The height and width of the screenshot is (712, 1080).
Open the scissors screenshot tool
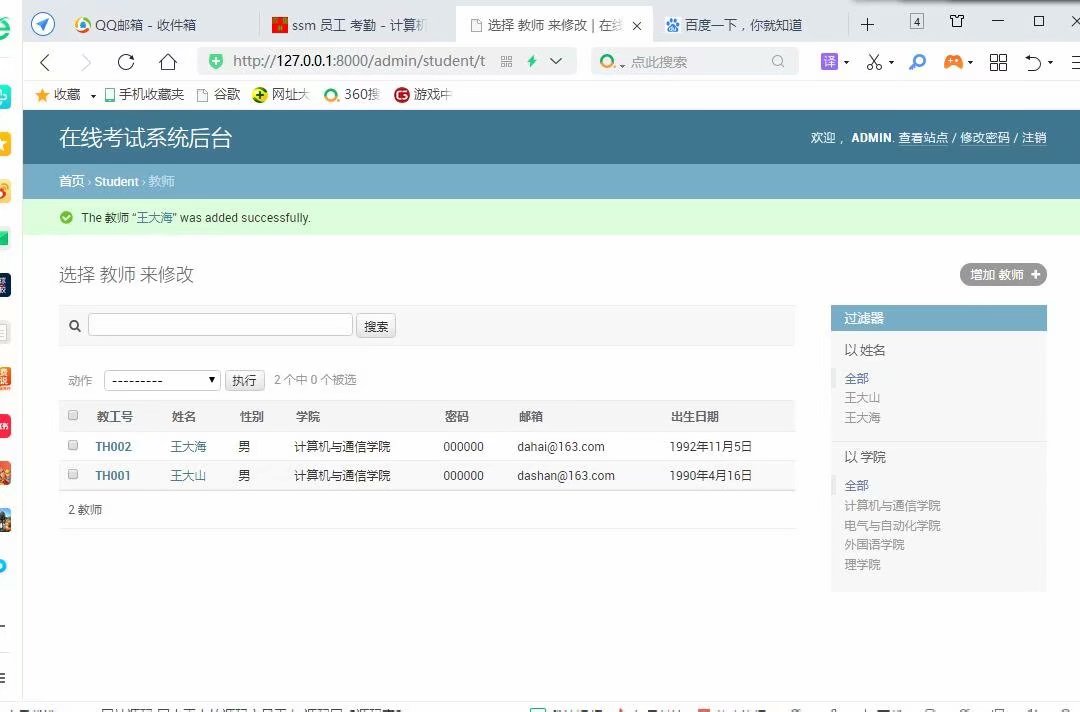pyautogui.click(x=874, y=62)
